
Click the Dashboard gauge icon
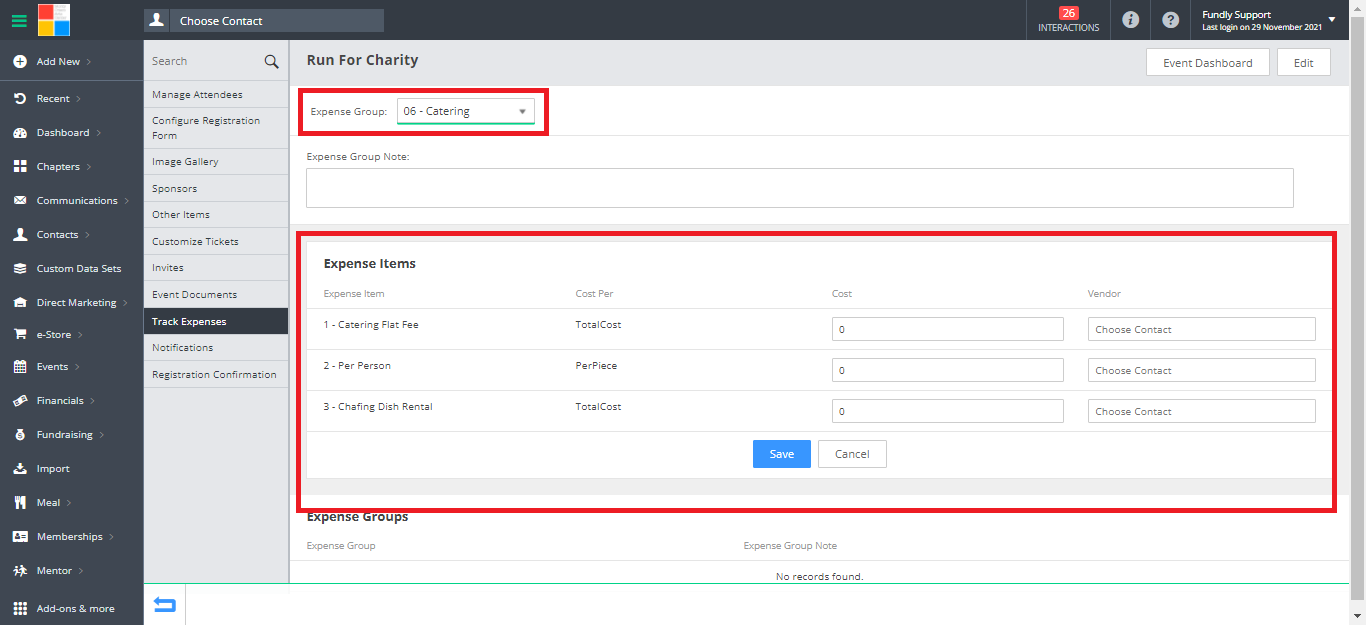[20, 133]
